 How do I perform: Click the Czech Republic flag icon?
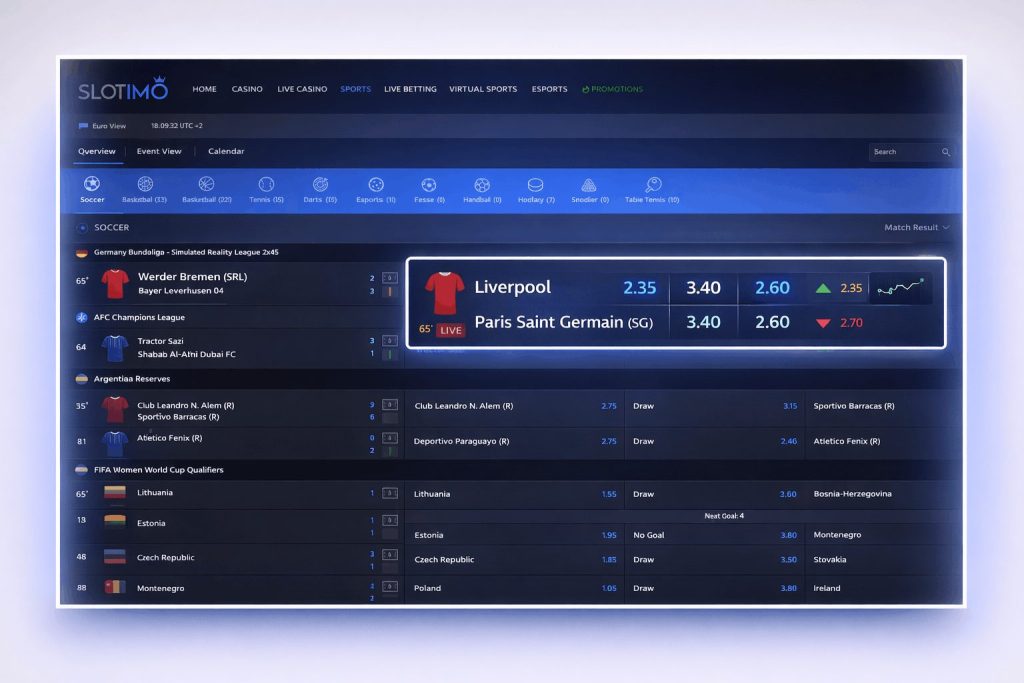(x=115, y=556)
